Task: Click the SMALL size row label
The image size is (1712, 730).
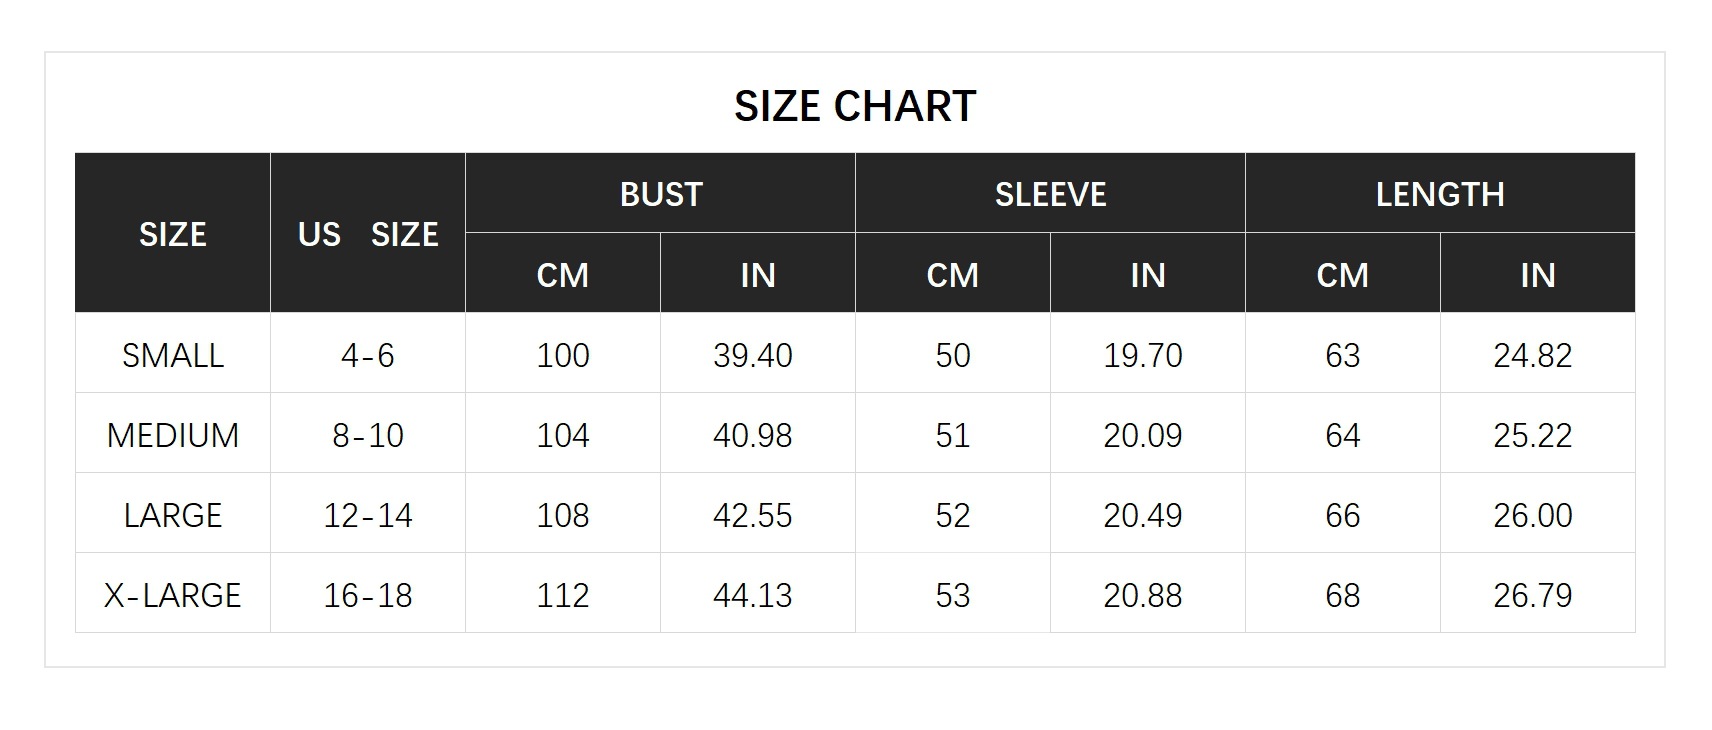Action: point(173,355)
